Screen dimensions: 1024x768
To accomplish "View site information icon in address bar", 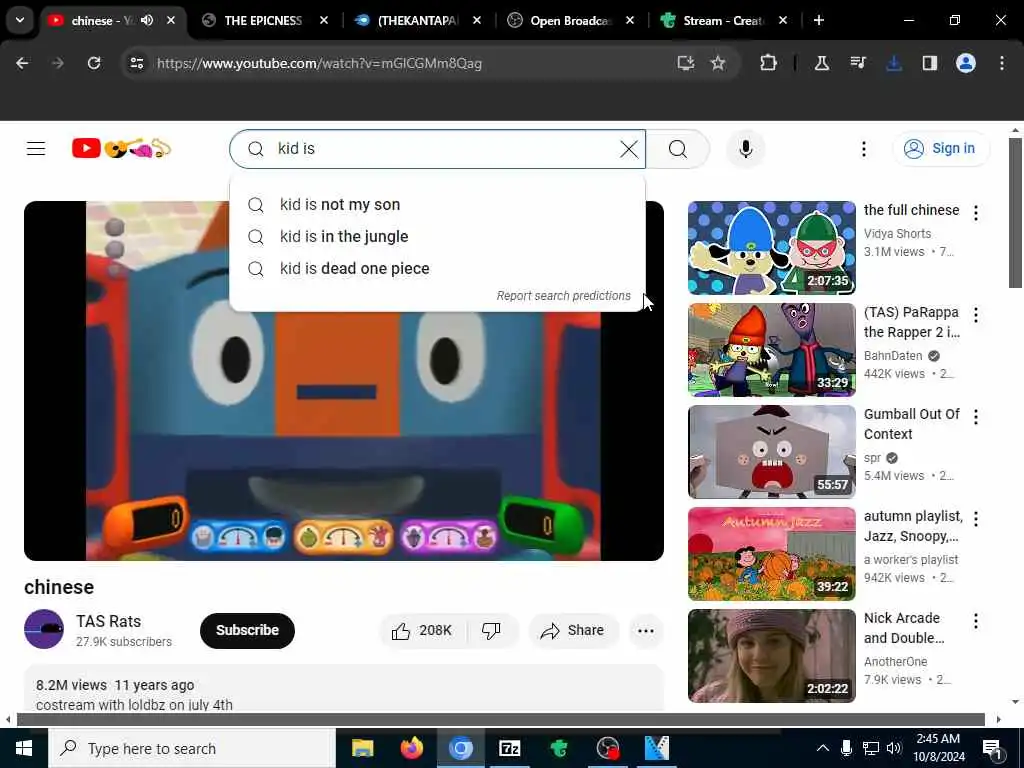I will [136, 63].
